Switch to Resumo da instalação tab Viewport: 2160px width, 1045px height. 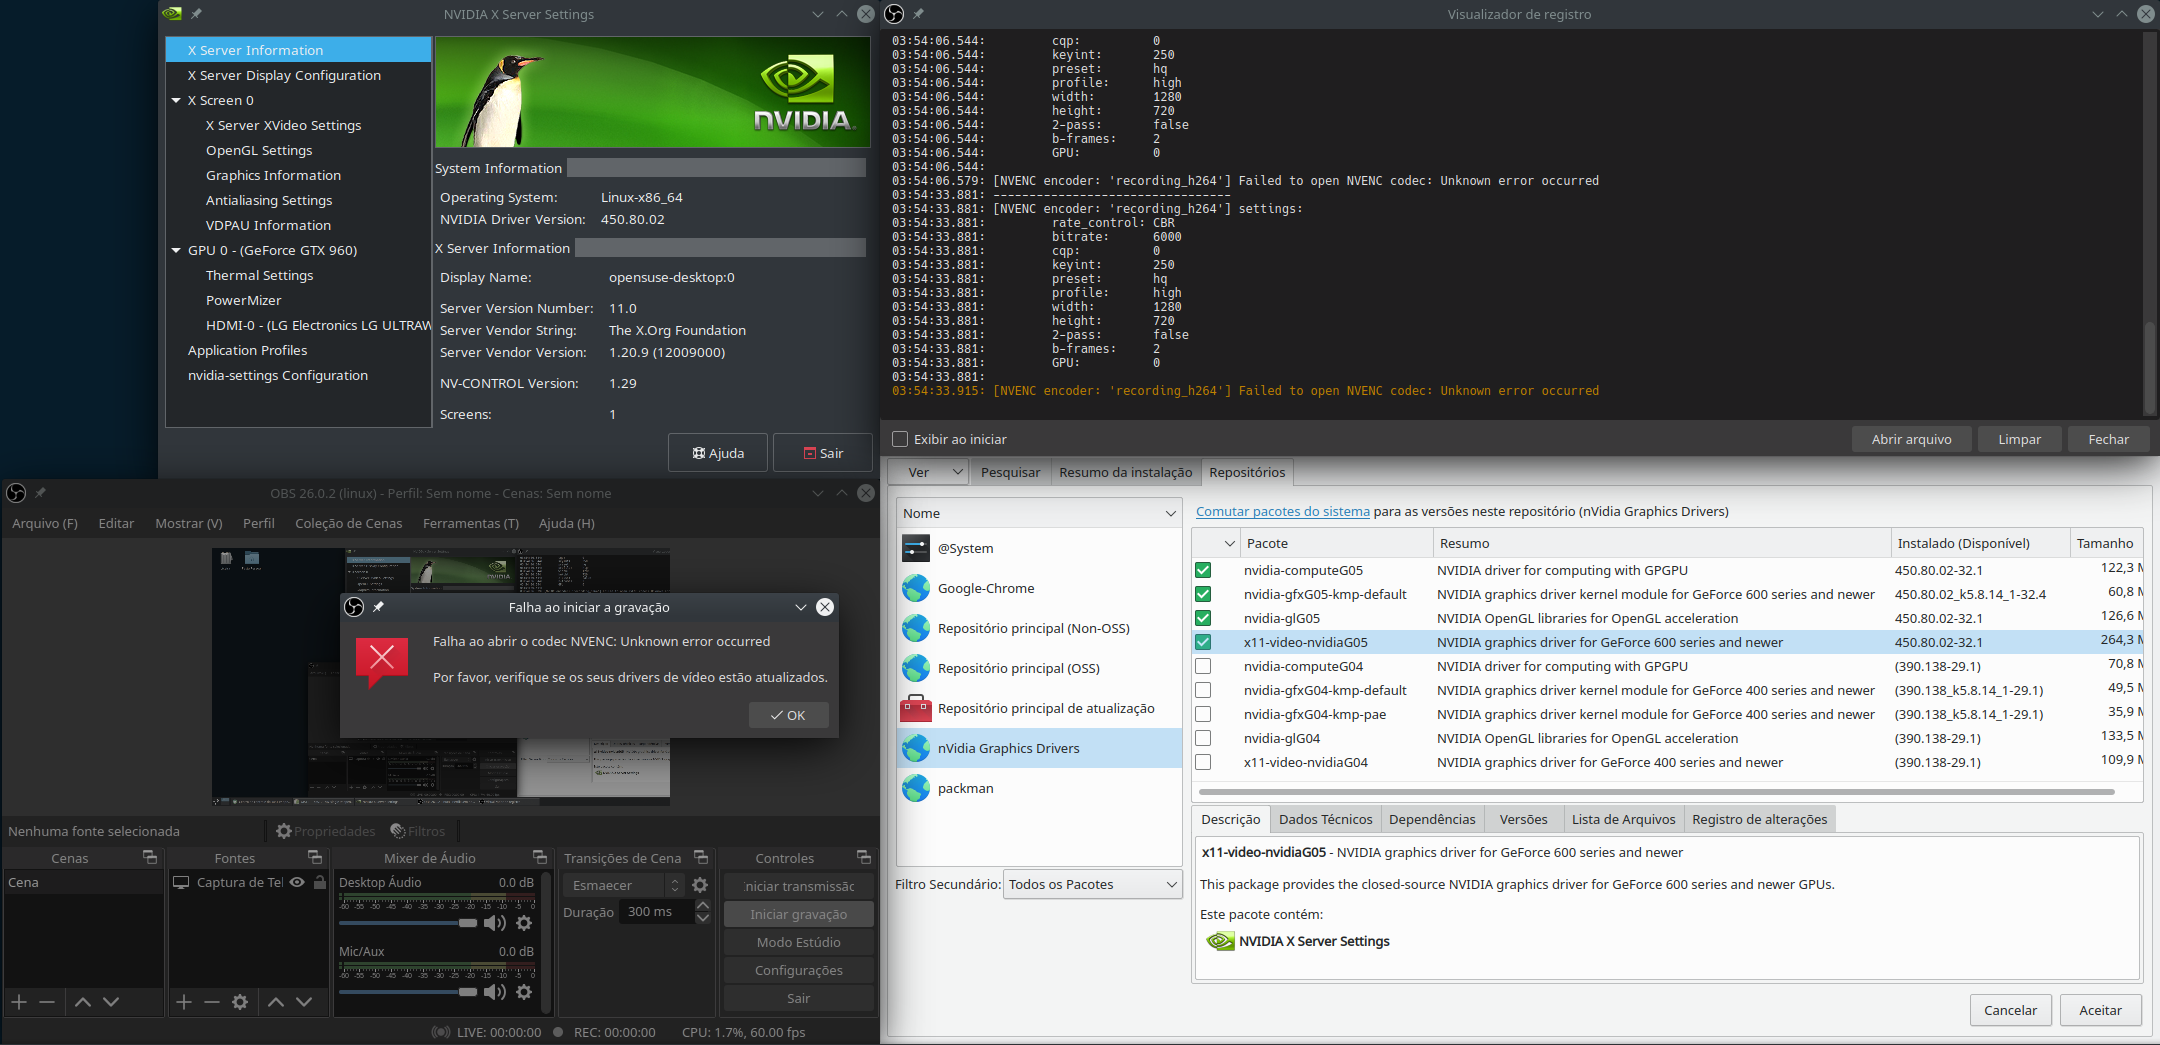pyautogui.click(x=1125, y=472)
